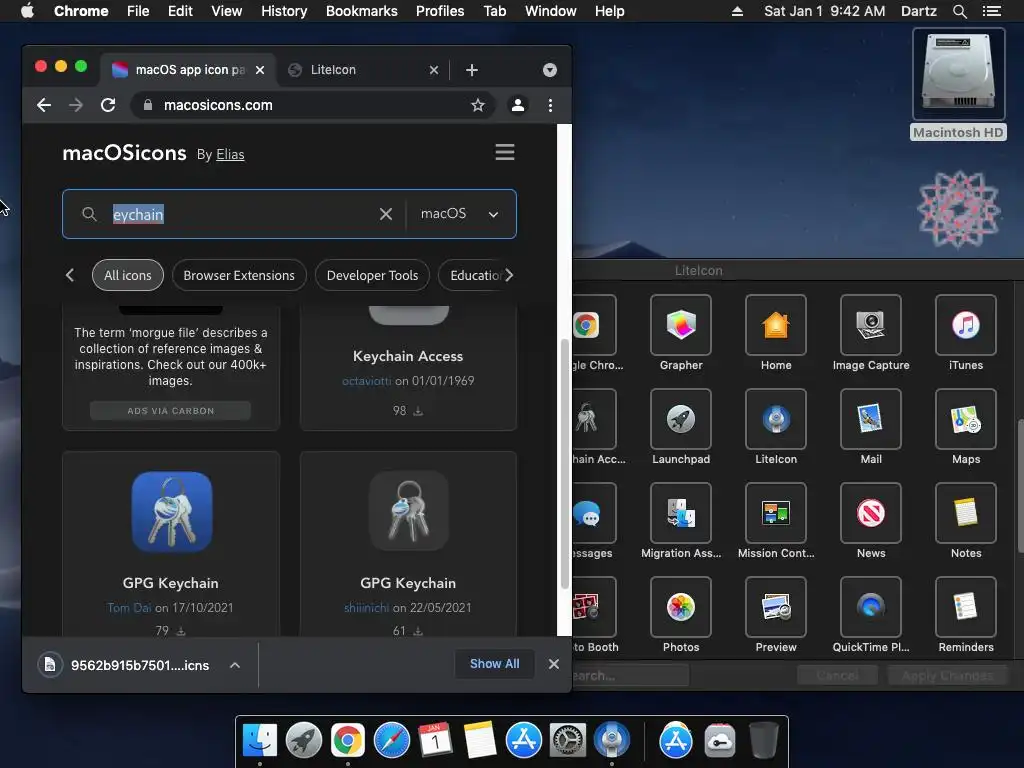
Task: Open the Chrome tab search dropdown
Action: 550,70
